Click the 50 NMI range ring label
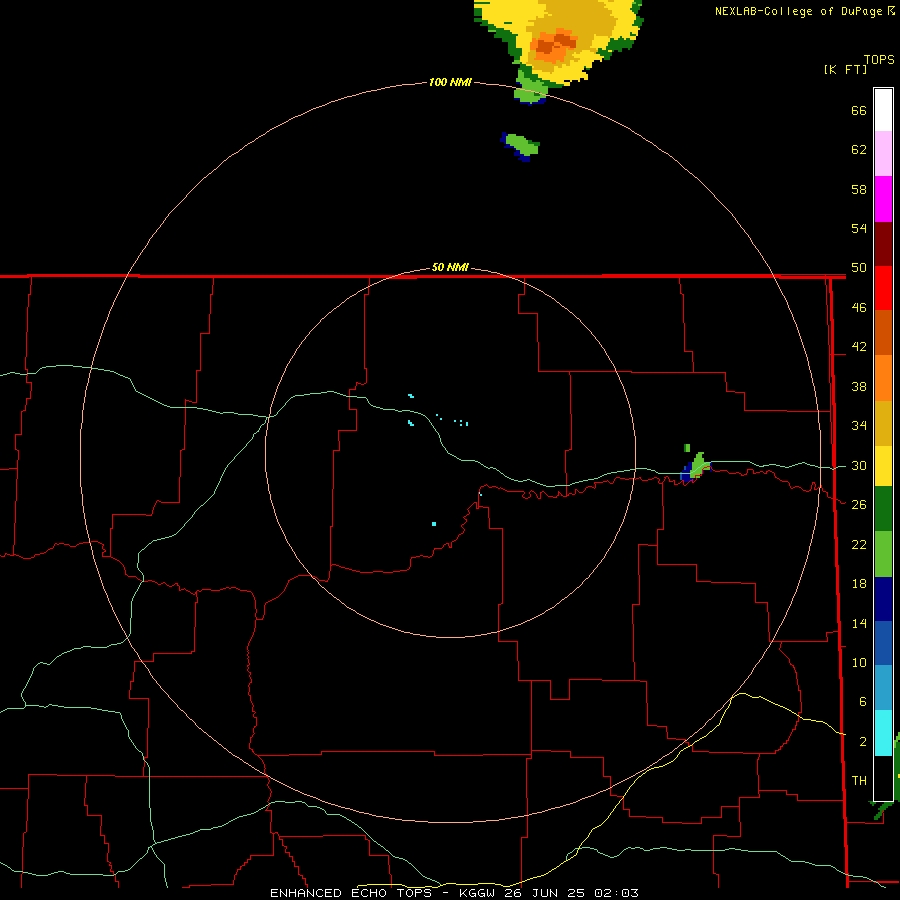Viewport: 900px width, 900px height. pyautogui.click(x=450, y=267)
